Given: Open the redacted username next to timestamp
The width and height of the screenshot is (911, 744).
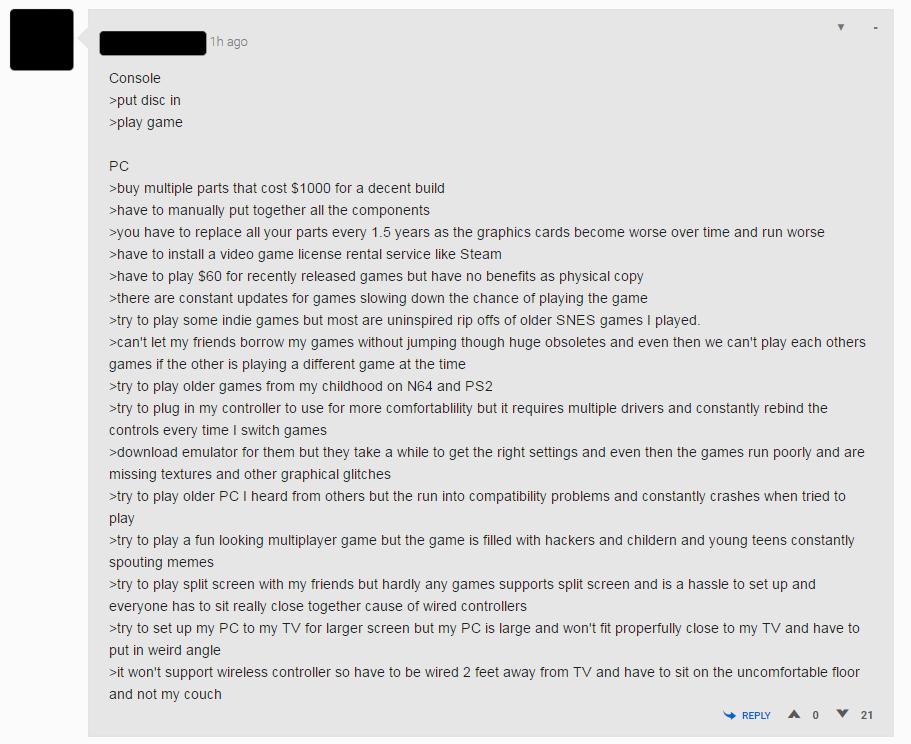Looking at the screenshot, I should click(153, 43).
